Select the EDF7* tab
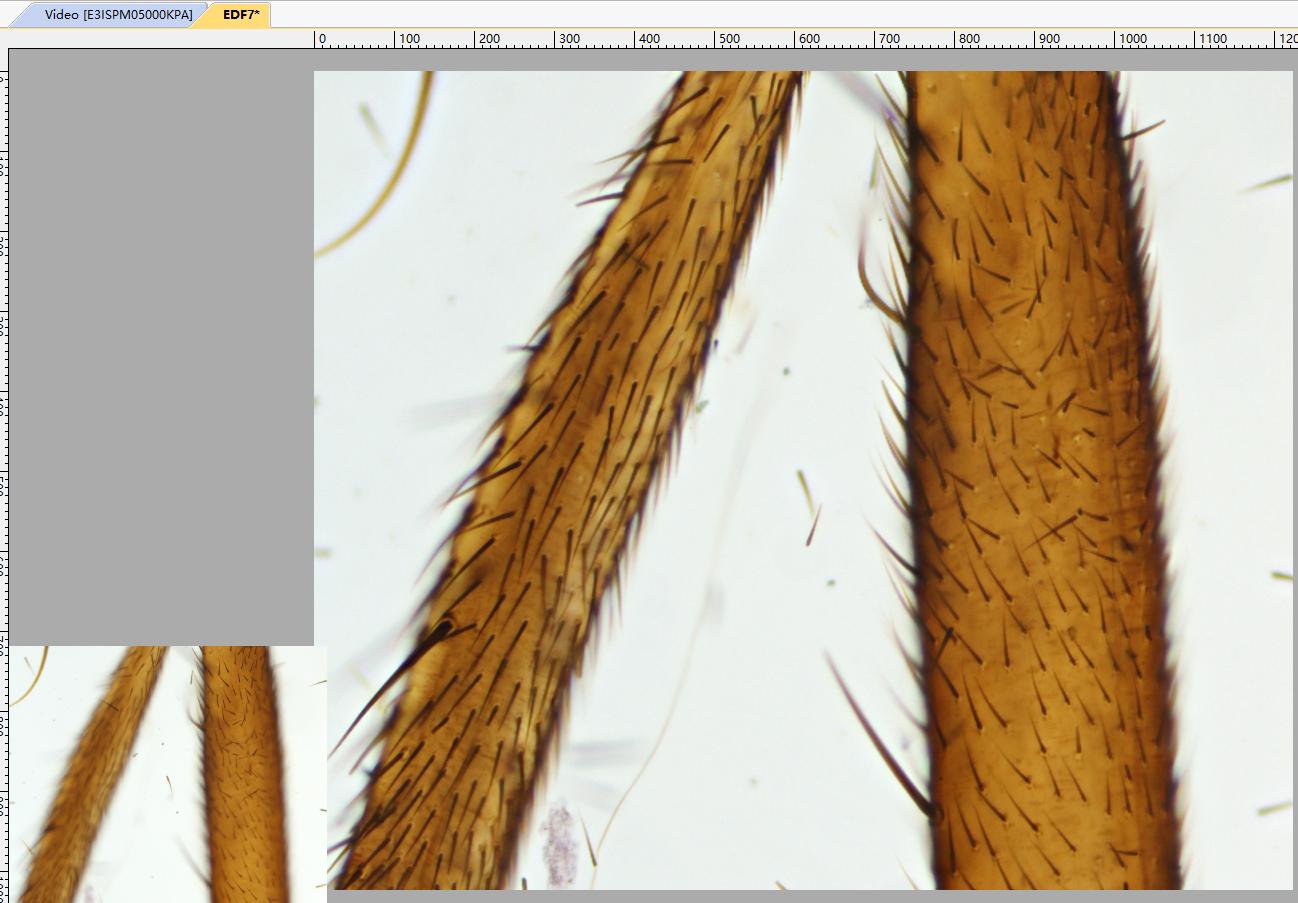 point(240,15)
